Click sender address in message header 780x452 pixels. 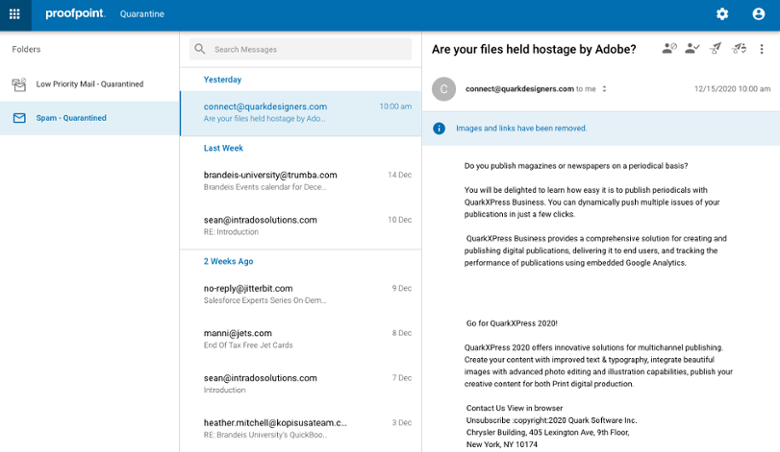pos(519,89)
